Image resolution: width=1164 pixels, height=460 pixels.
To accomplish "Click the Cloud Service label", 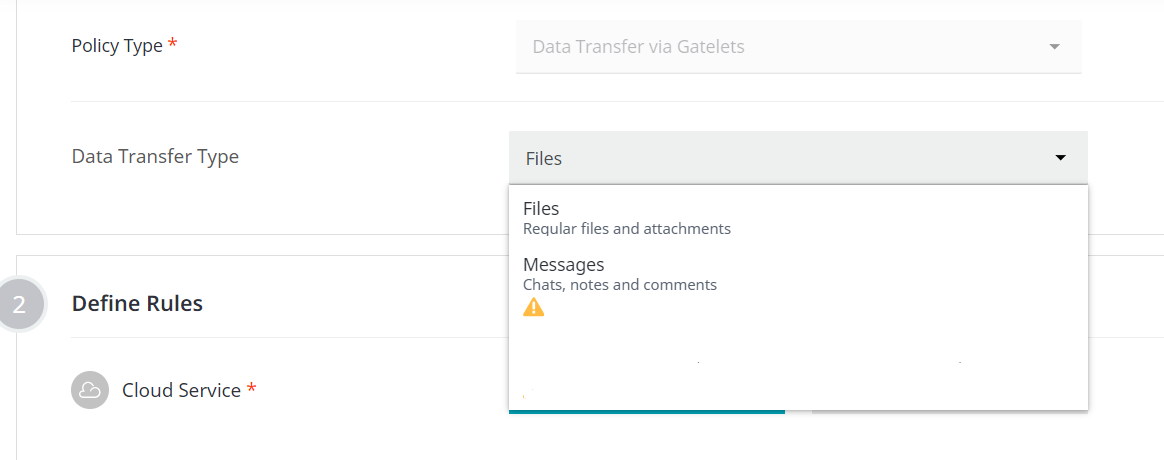I will [181, 390].
